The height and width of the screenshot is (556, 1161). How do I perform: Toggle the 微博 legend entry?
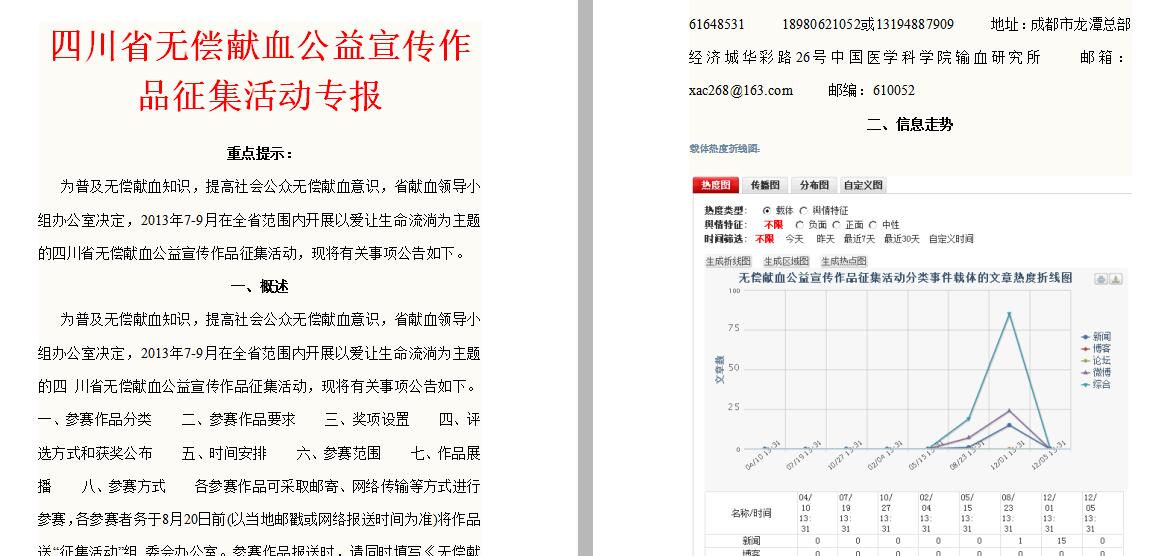click(1096, 372)
